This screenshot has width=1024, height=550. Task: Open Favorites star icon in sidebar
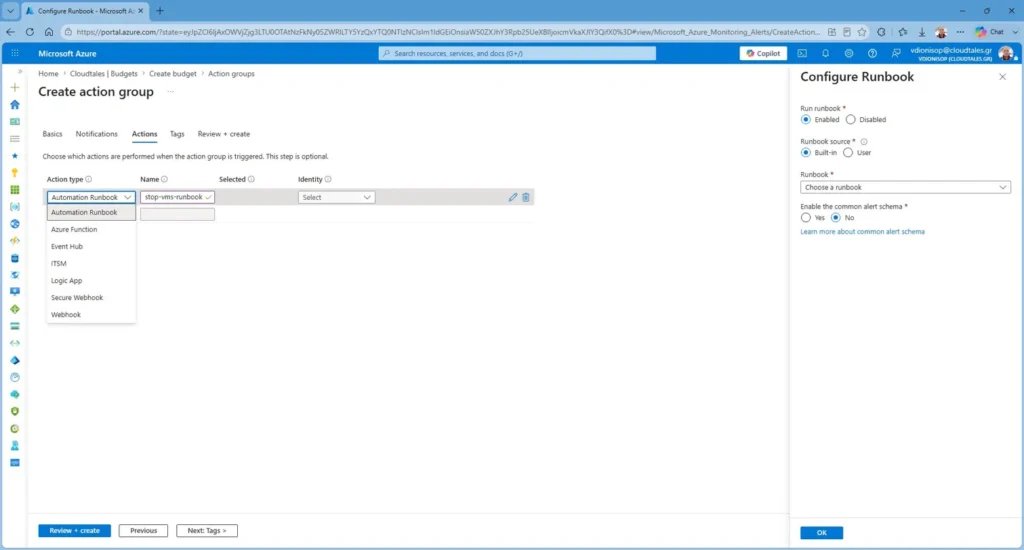pyautogui.click(x=15, y=155)
